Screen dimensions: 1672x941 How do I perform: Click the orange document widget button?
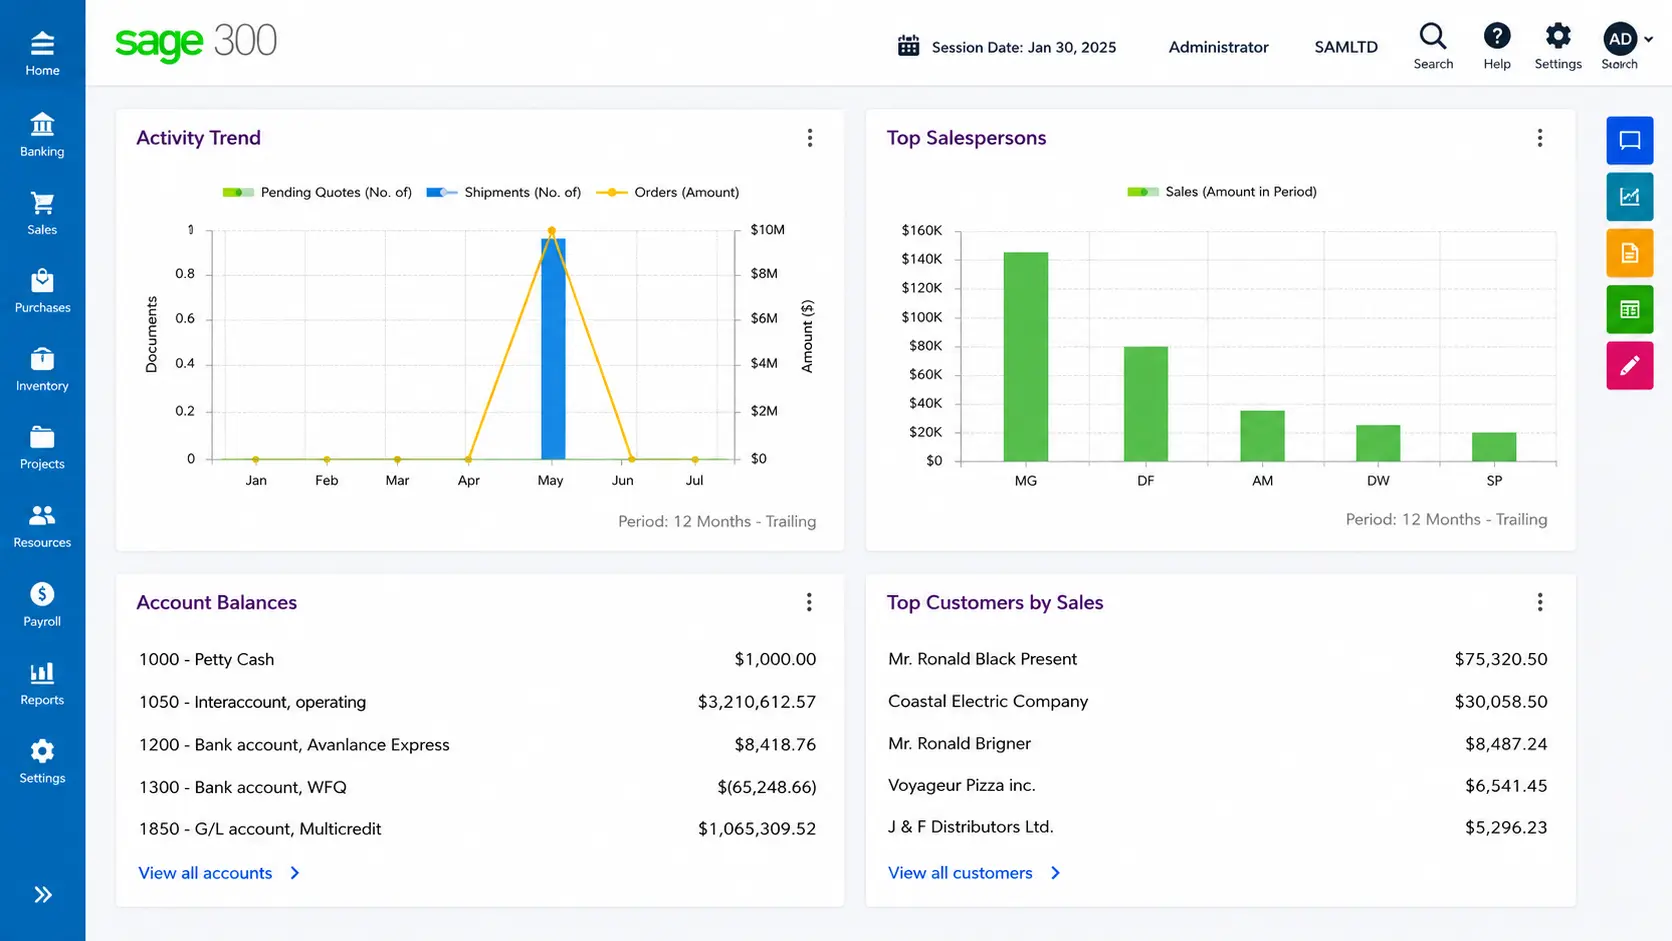(1630, 253)
